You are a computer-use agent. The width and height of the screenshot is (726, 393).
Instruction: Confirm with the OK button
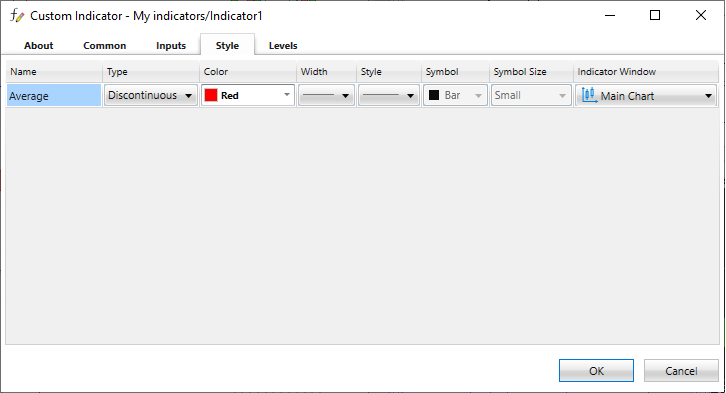click(596, 371)
